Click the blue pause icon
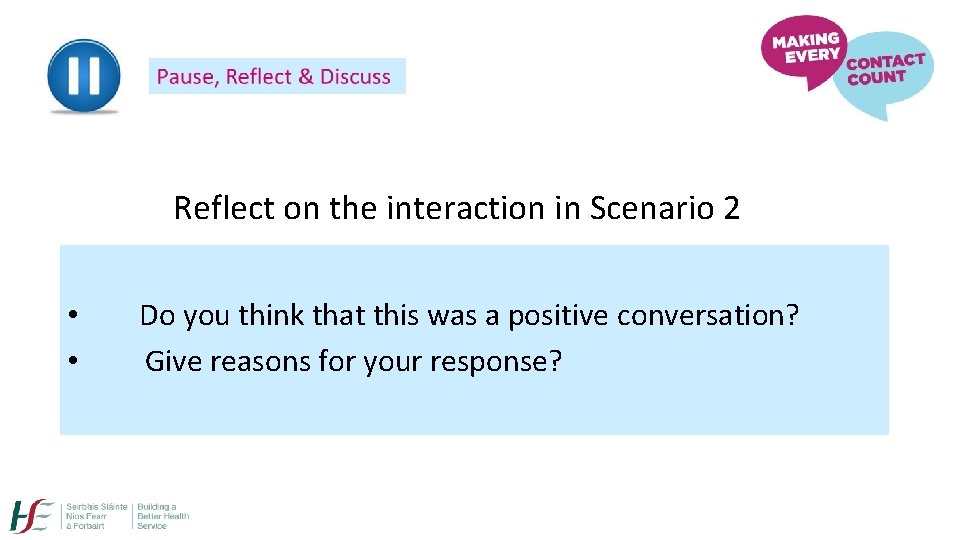This screenshot has height=540, width=960. (x=84, y=76)
